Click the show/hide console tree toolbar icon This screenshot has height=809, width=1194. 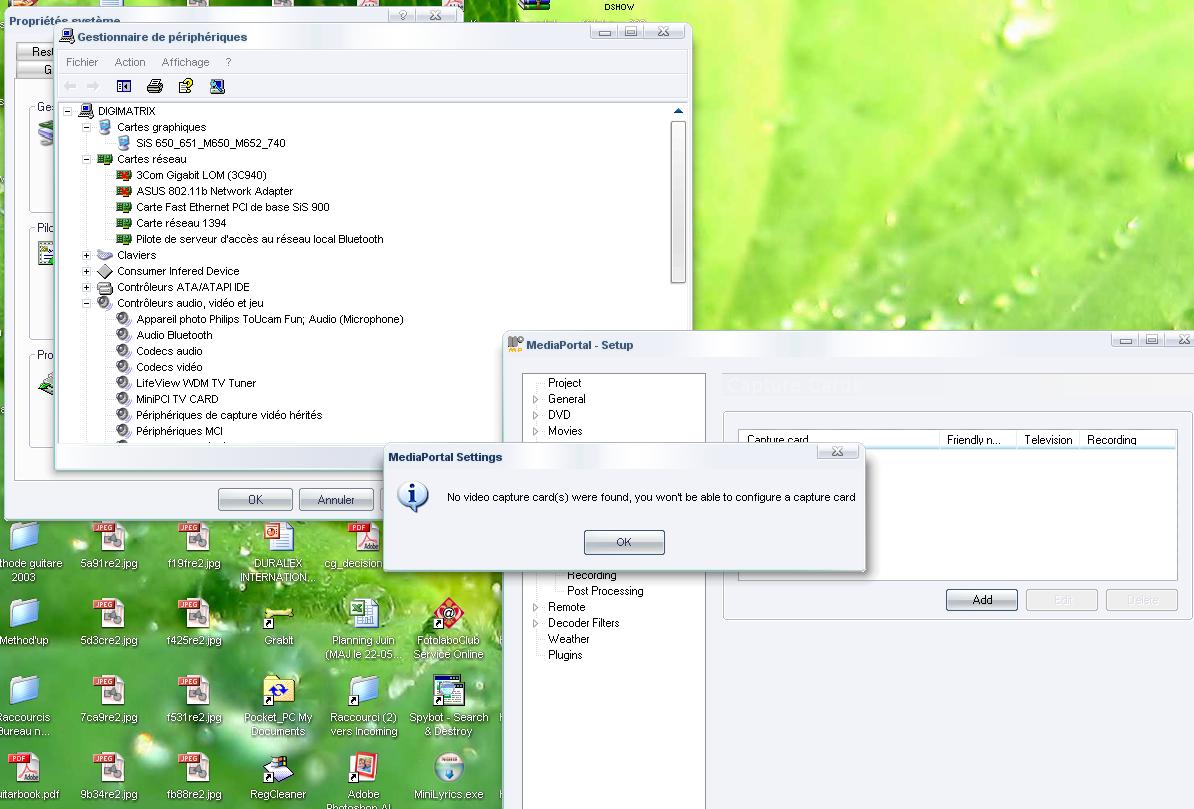(x=124, y=87)
